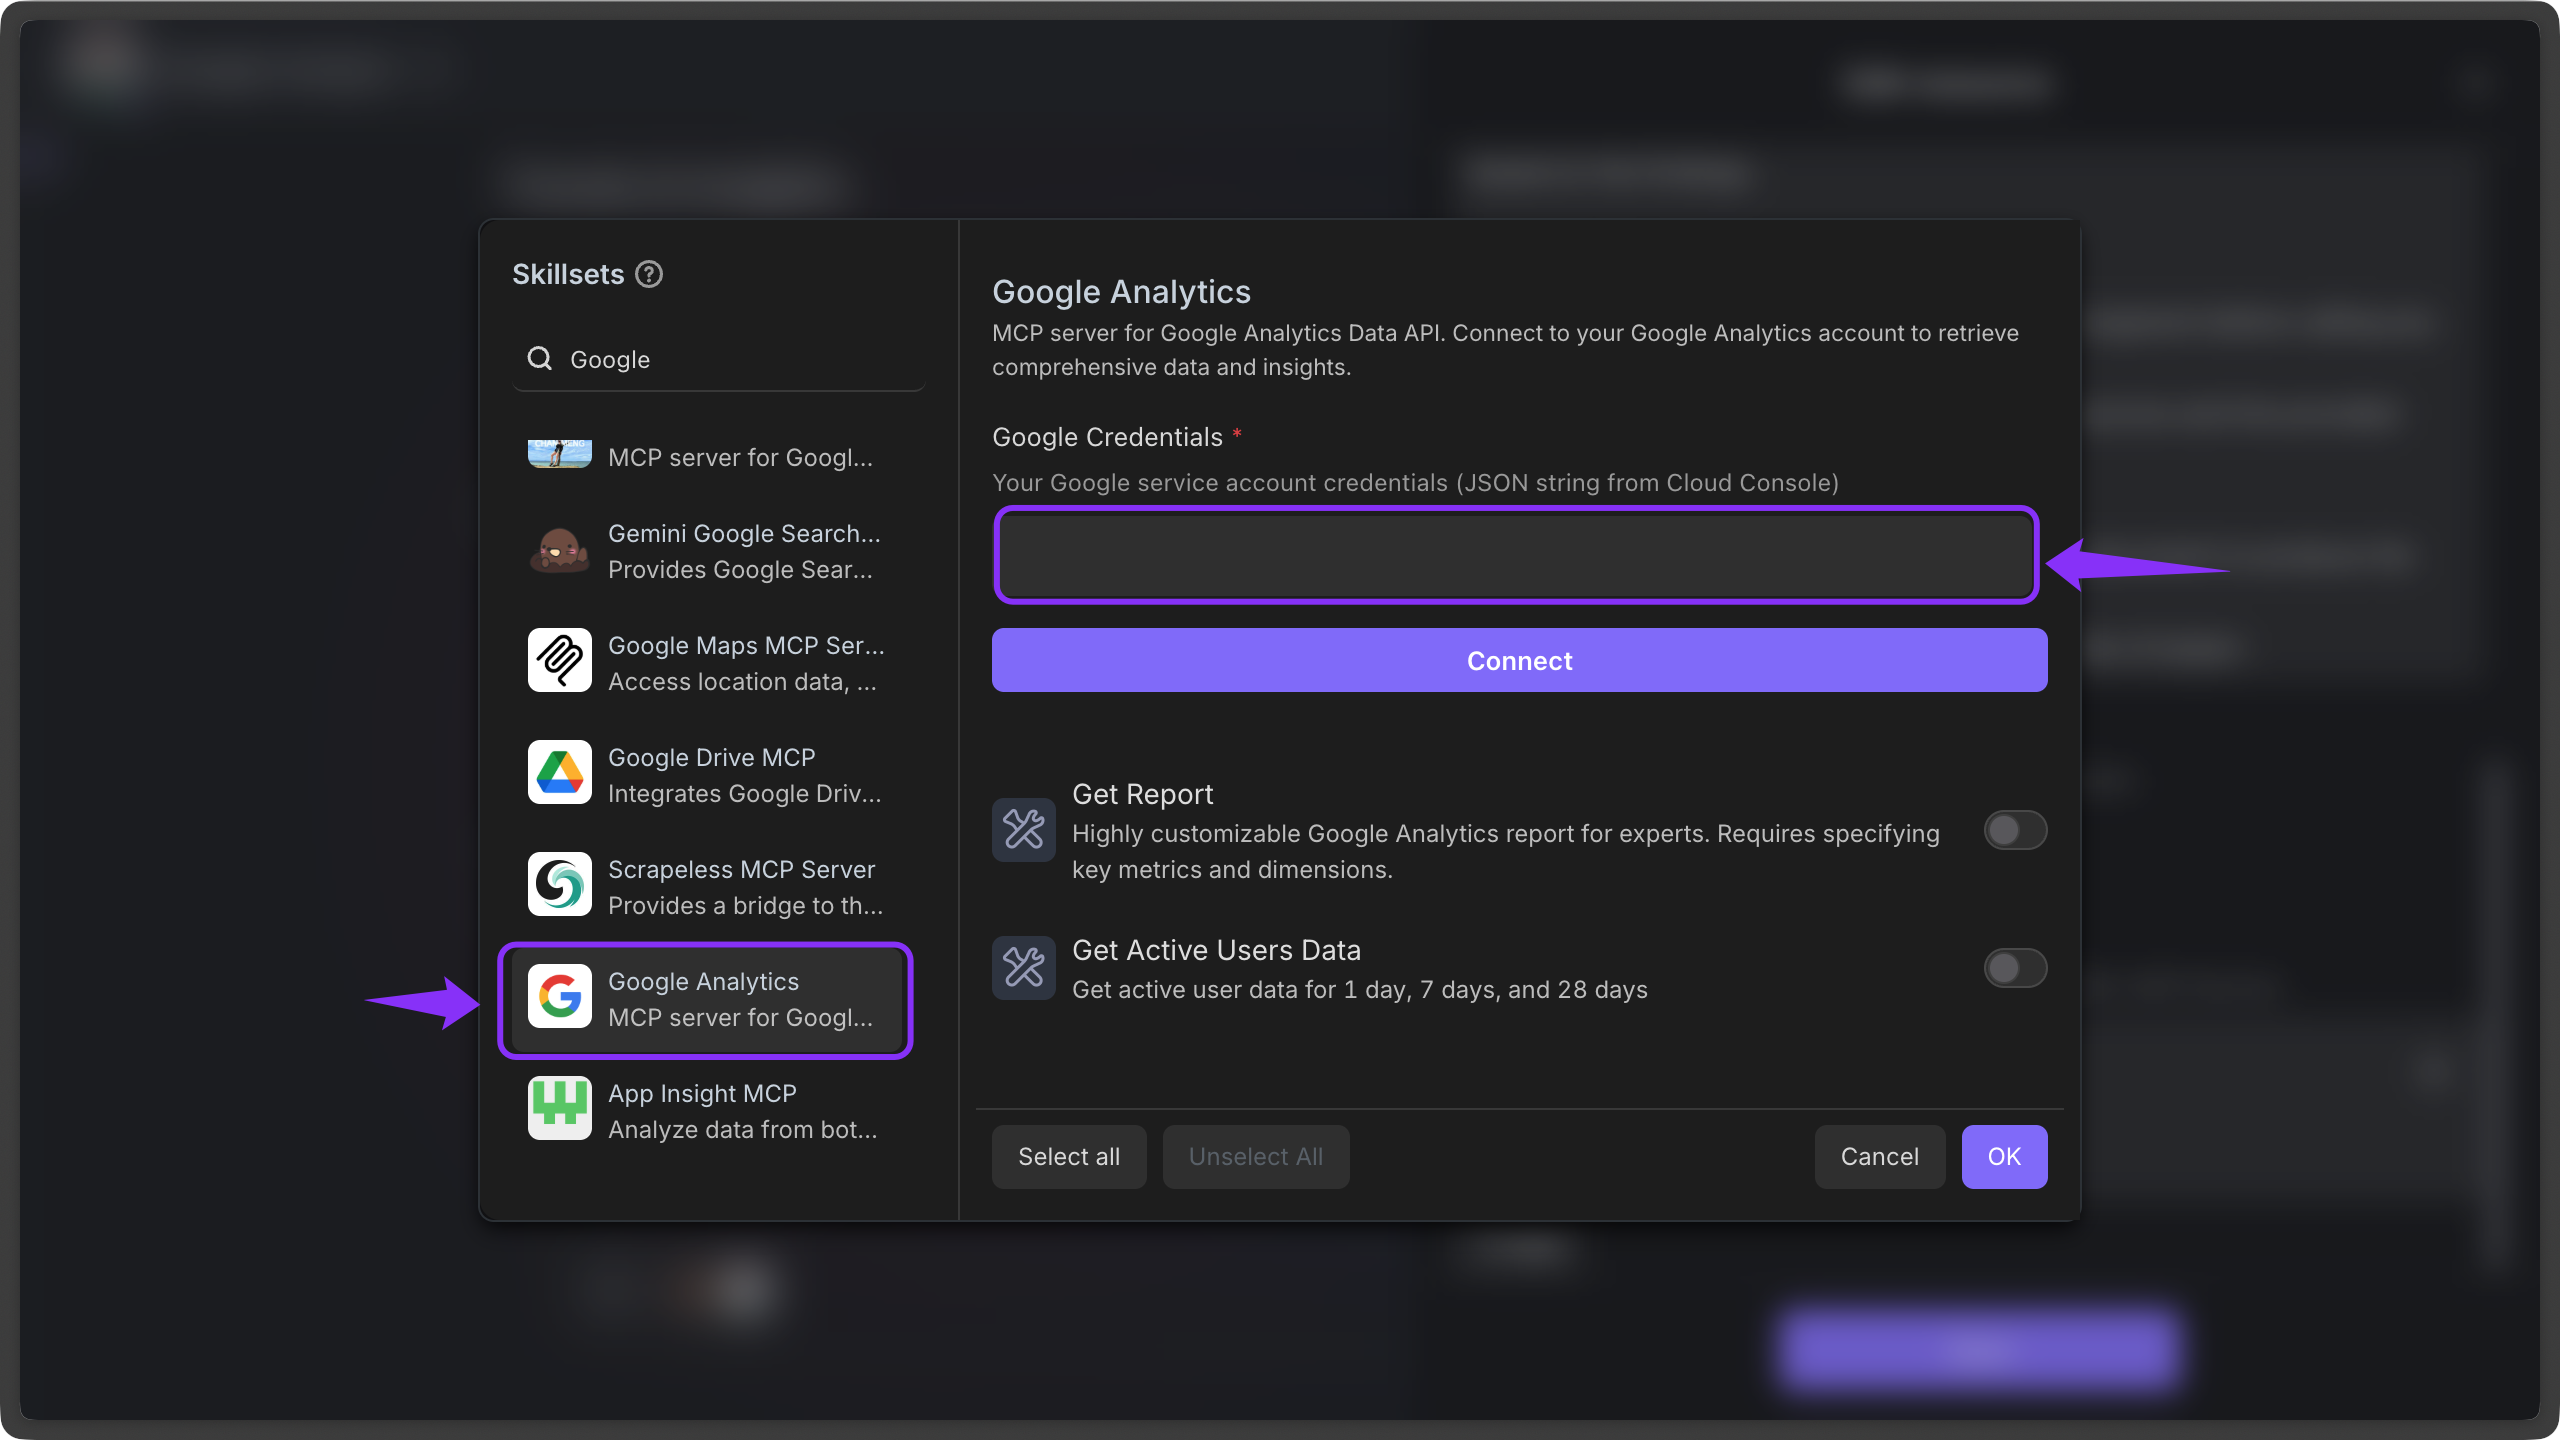Click Select all
This screenshot has height=1440, width=2560.
pyautogui.click(x=1068, y=1156)
